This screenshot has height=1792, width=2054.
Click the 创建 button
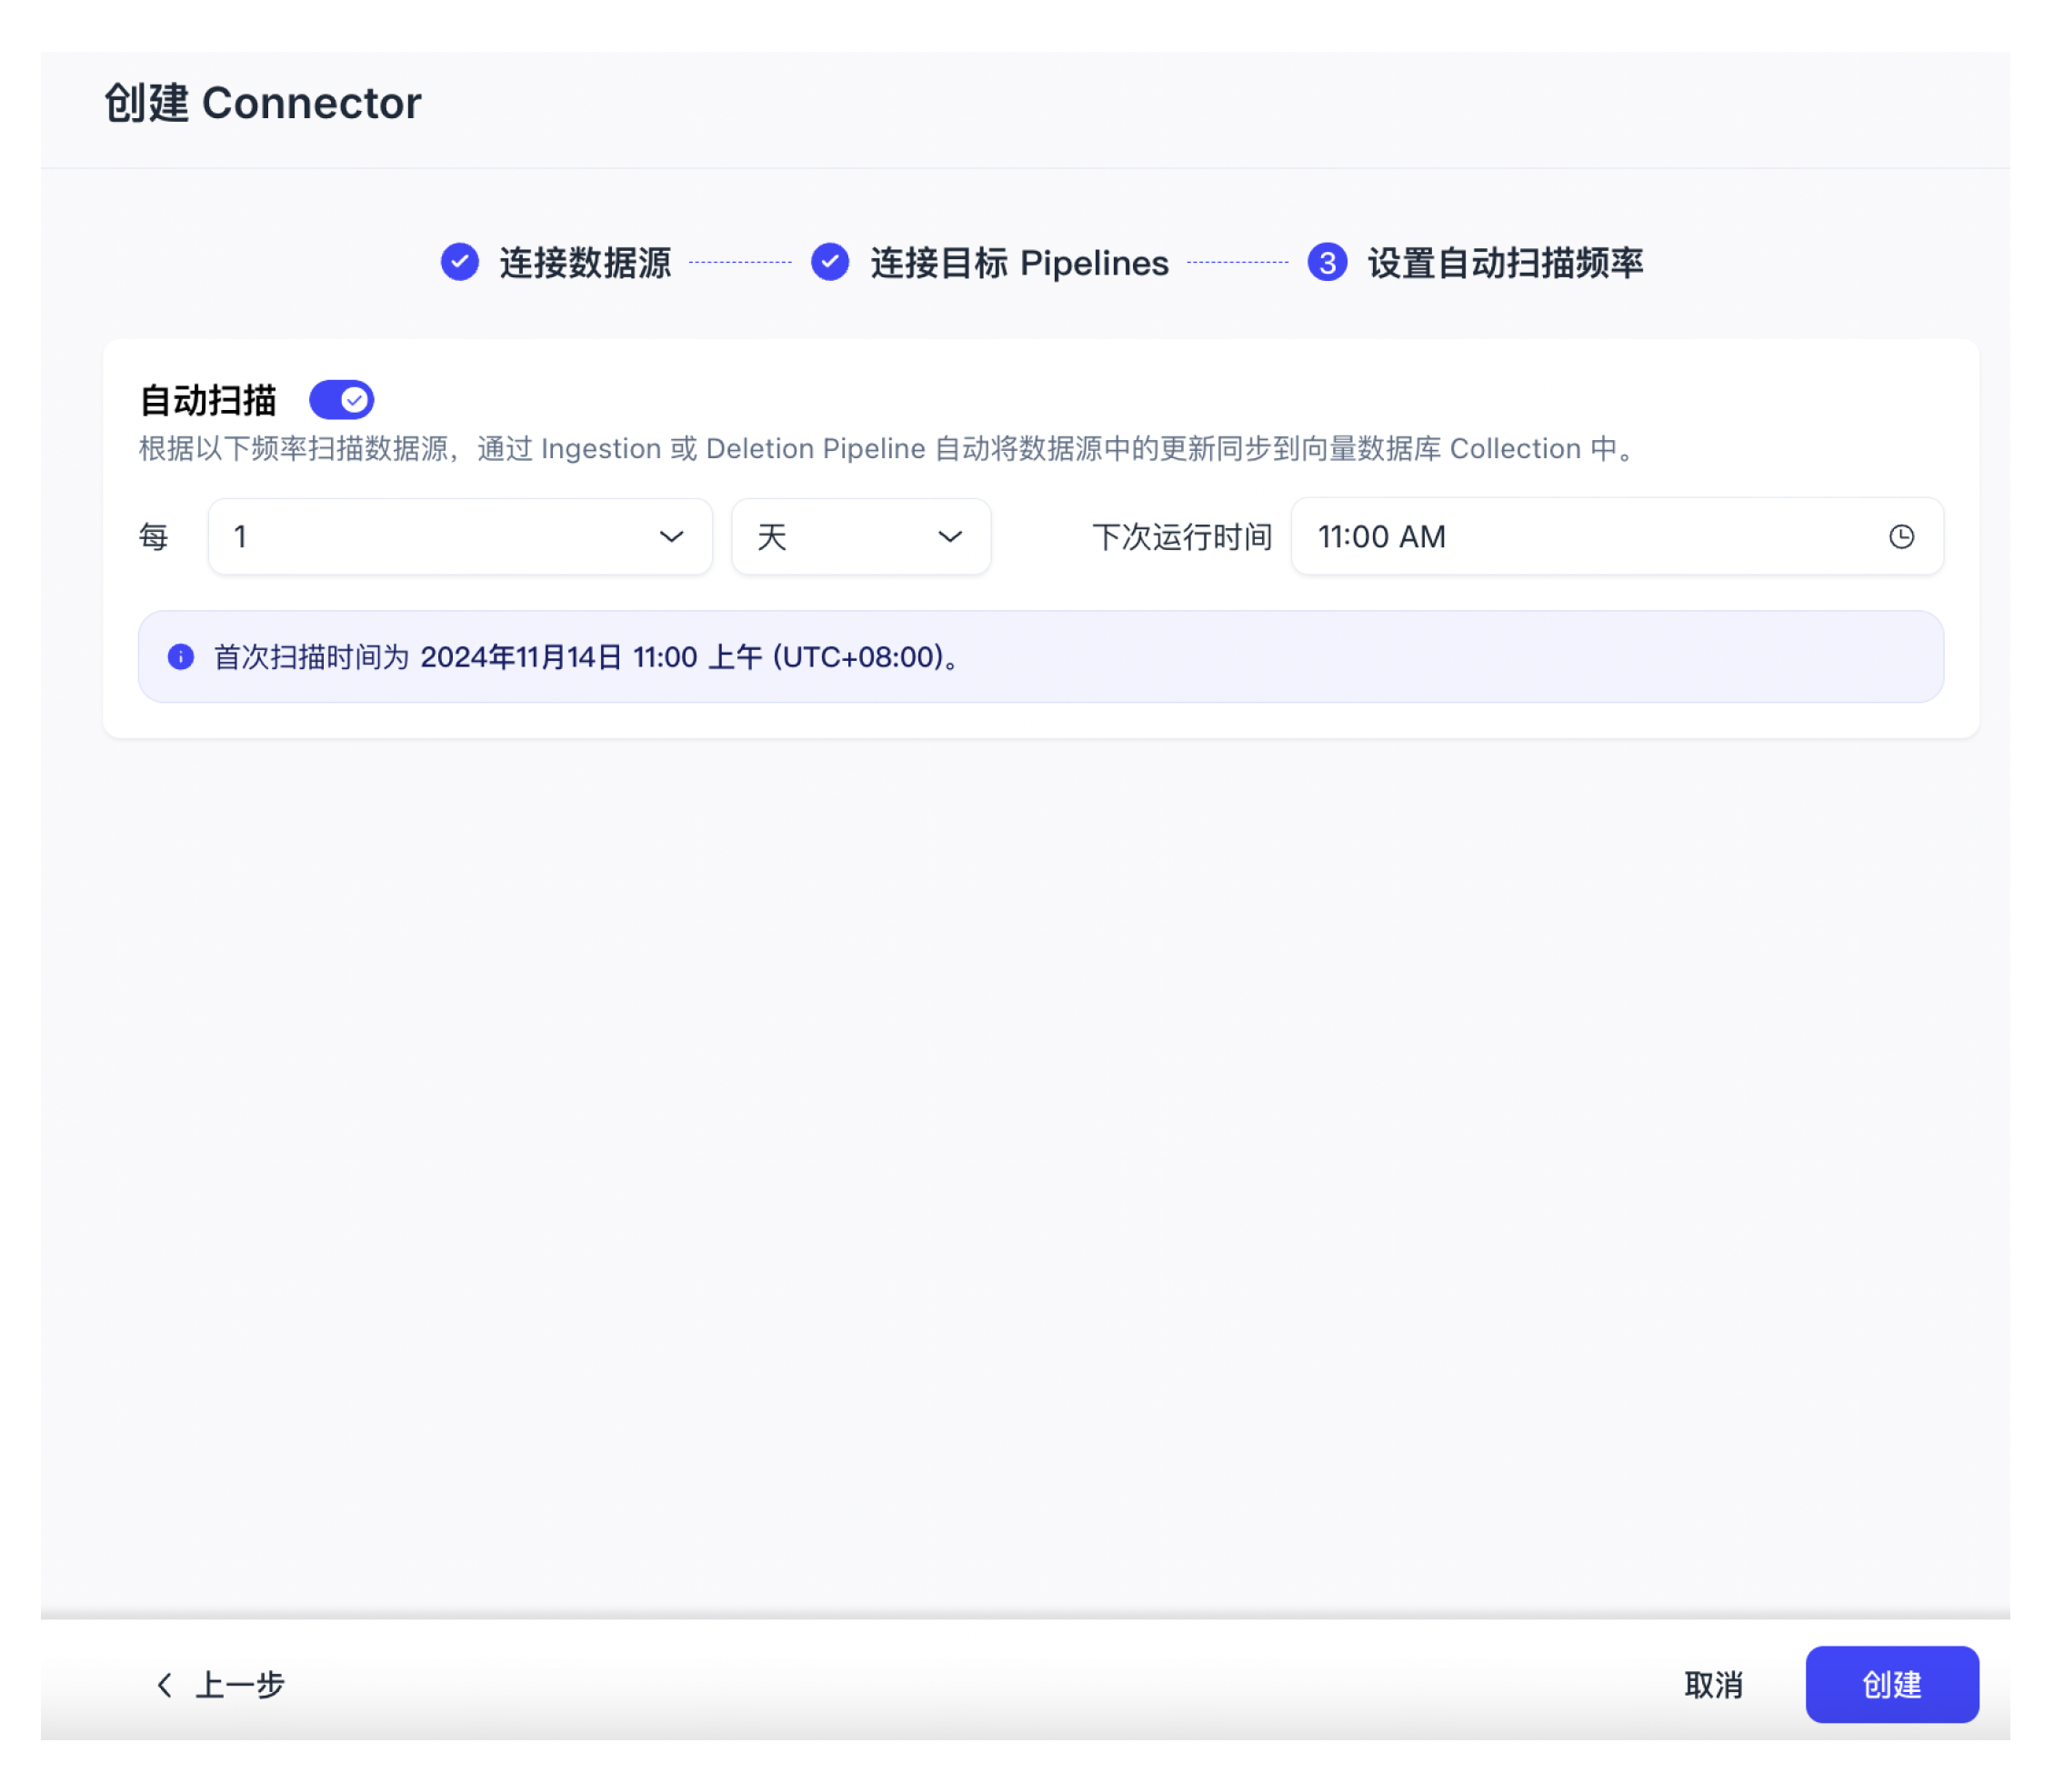(x=1892, y=1684)
